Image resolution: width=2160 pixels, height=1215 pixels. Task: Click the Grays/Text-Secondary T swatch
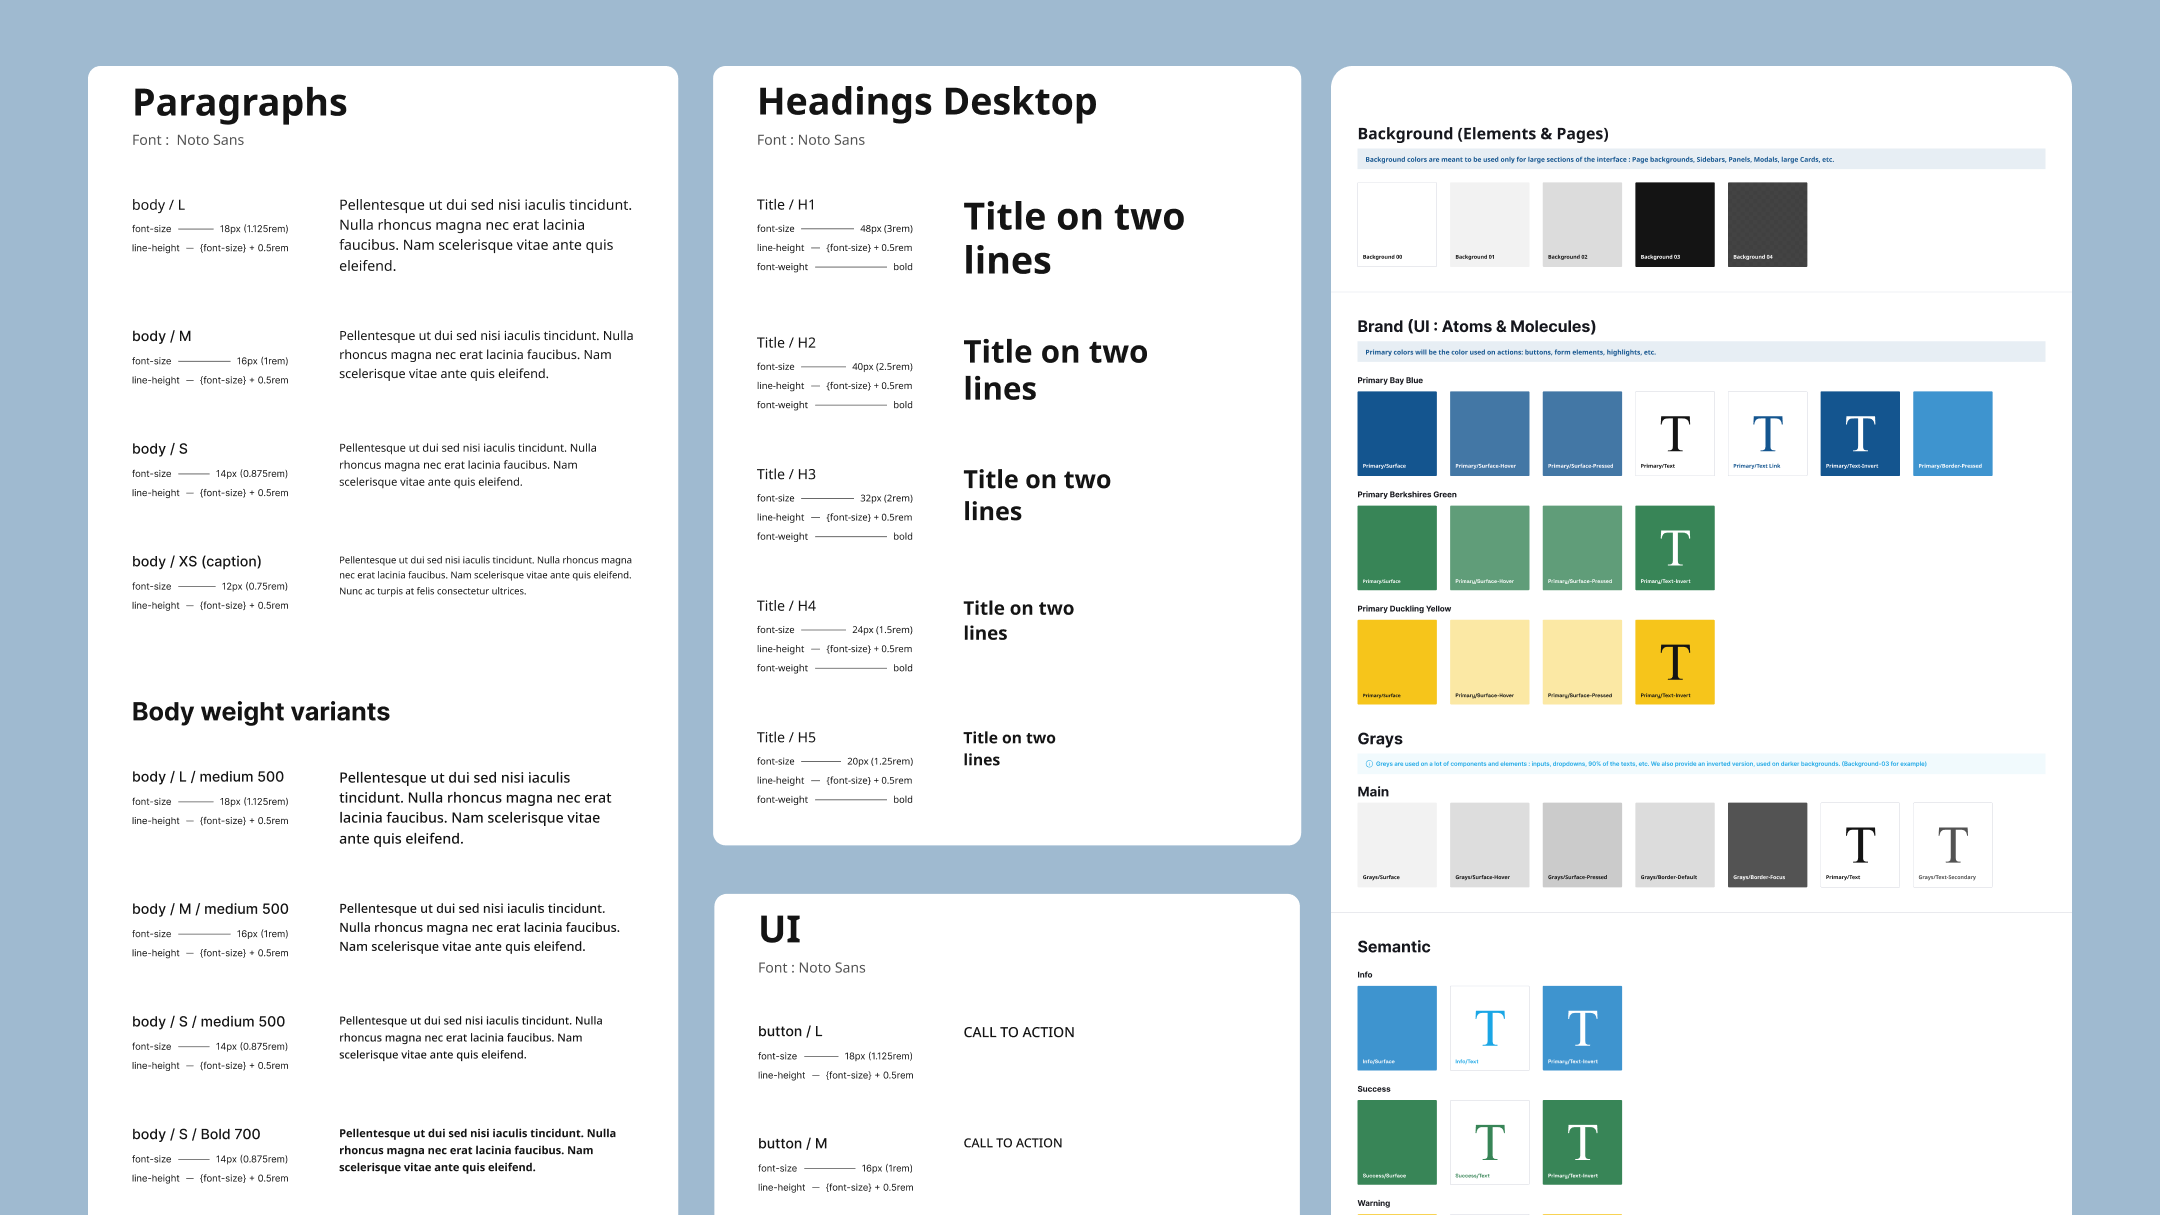(1952, 844)
